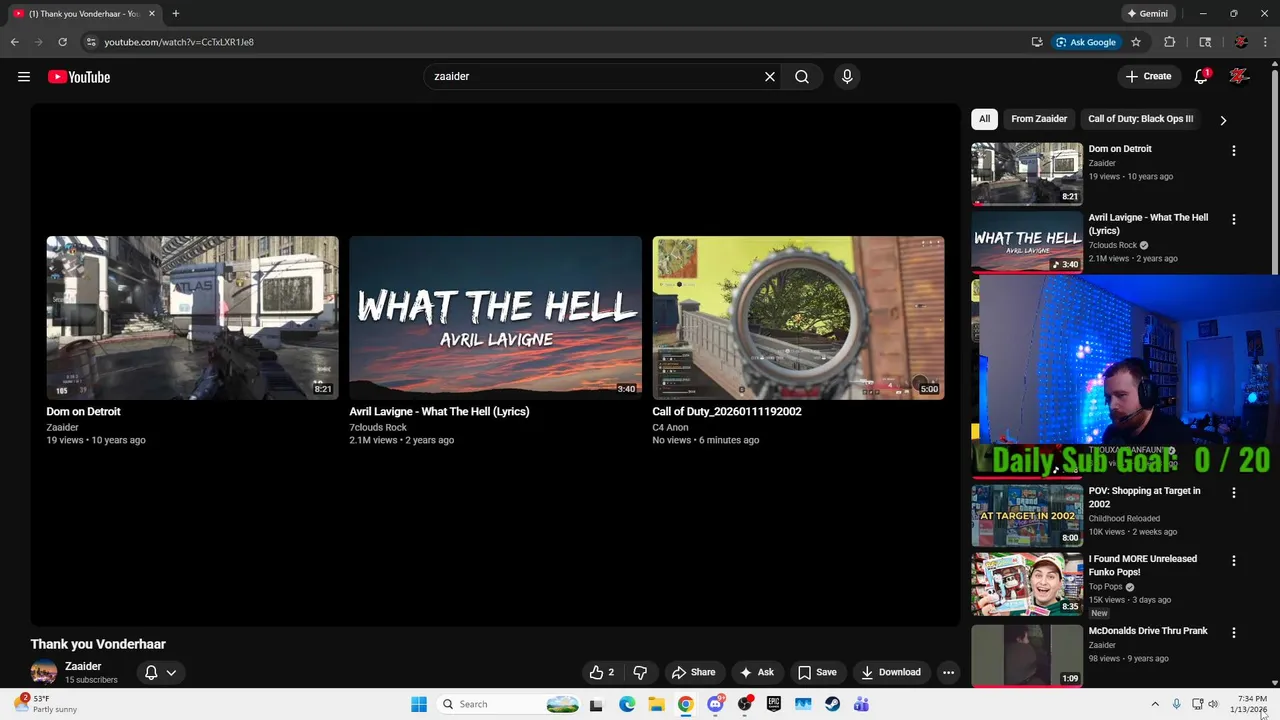Reload the page in Chrome

[x=62, y=42]
